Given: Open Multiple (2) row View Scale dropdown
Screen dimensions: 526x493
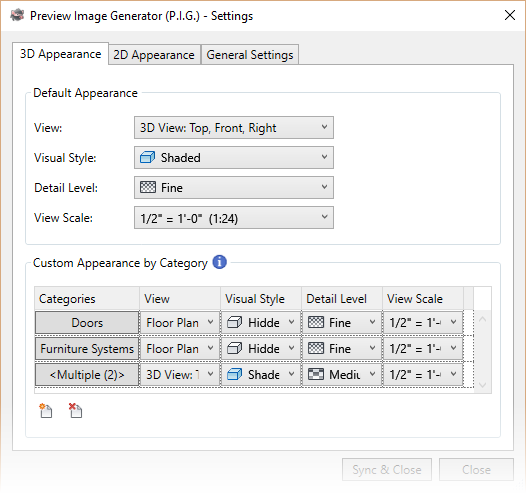Looking at the screenshot, I should pos(423,374).
